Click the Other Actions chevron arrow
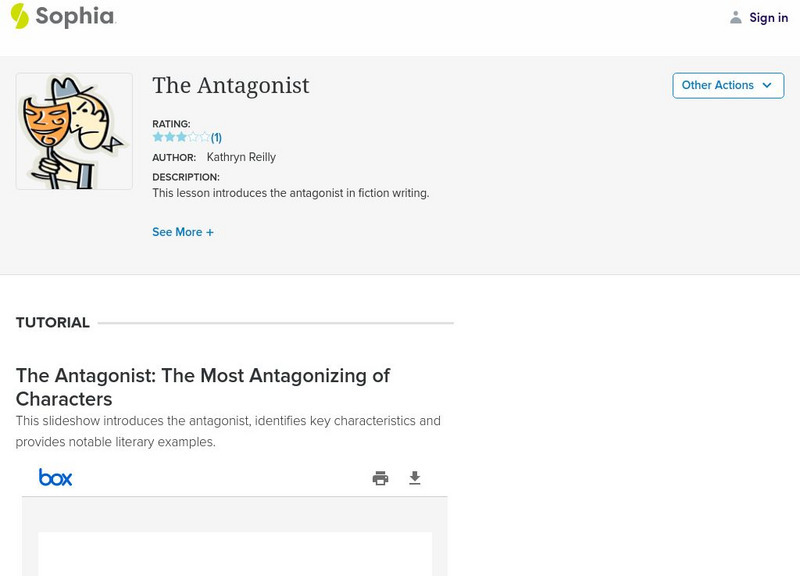This screenshot has height=576, width=800. (768, 86)
